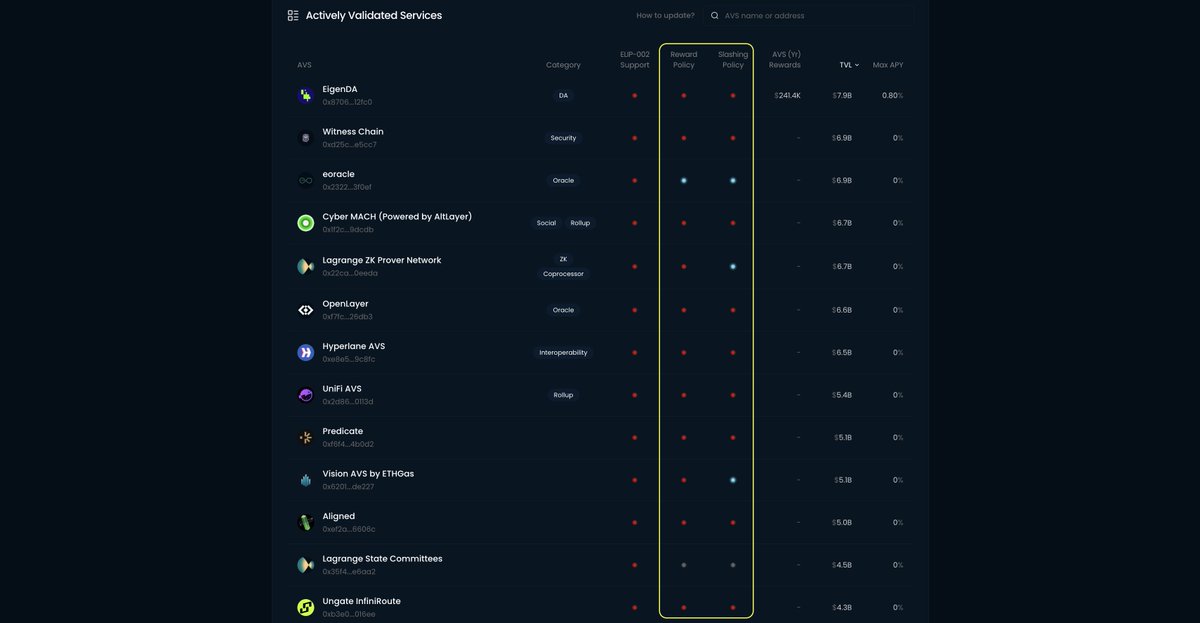Click the AVS (1Y) Rewards column header
Viewport: 1200px width, 623px height.
click(786, 60)
